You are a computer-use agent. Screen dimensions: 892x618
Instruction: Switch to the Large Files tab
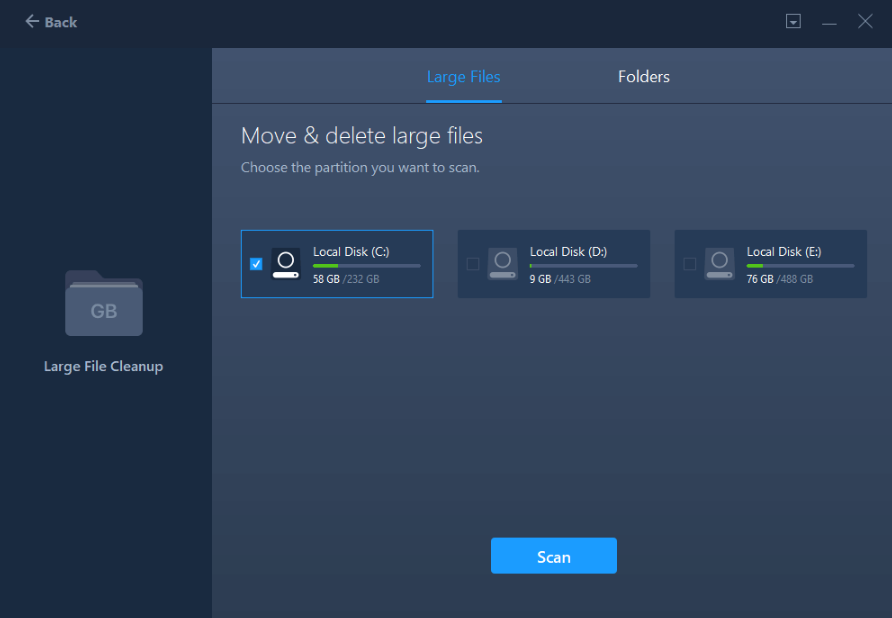[x=464, y=77]
